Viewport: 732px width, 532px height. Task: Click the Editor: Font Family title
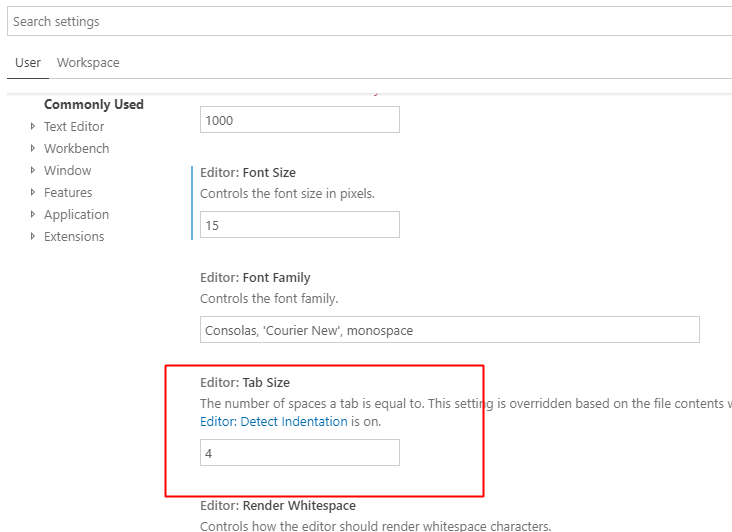point(255,278)
